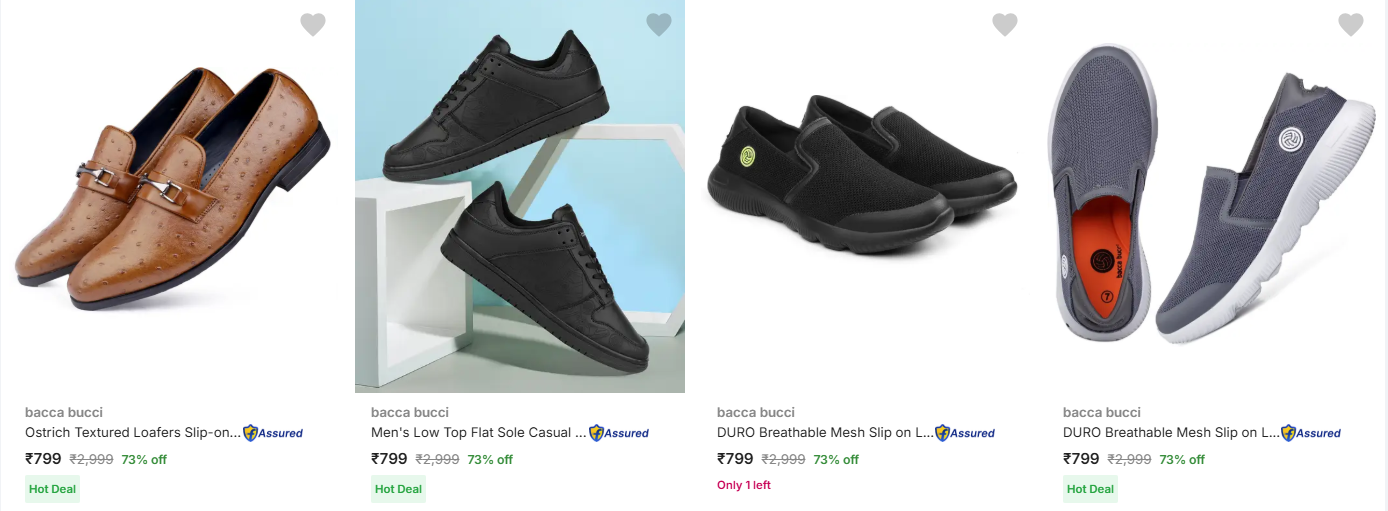Click bacca bucci brand above Men's Low Top
Viewport: 1388px width, 511px height.
410,412
